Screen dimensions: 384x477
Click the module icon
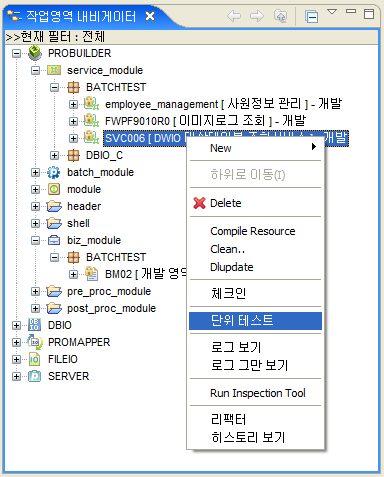point(54,189)
